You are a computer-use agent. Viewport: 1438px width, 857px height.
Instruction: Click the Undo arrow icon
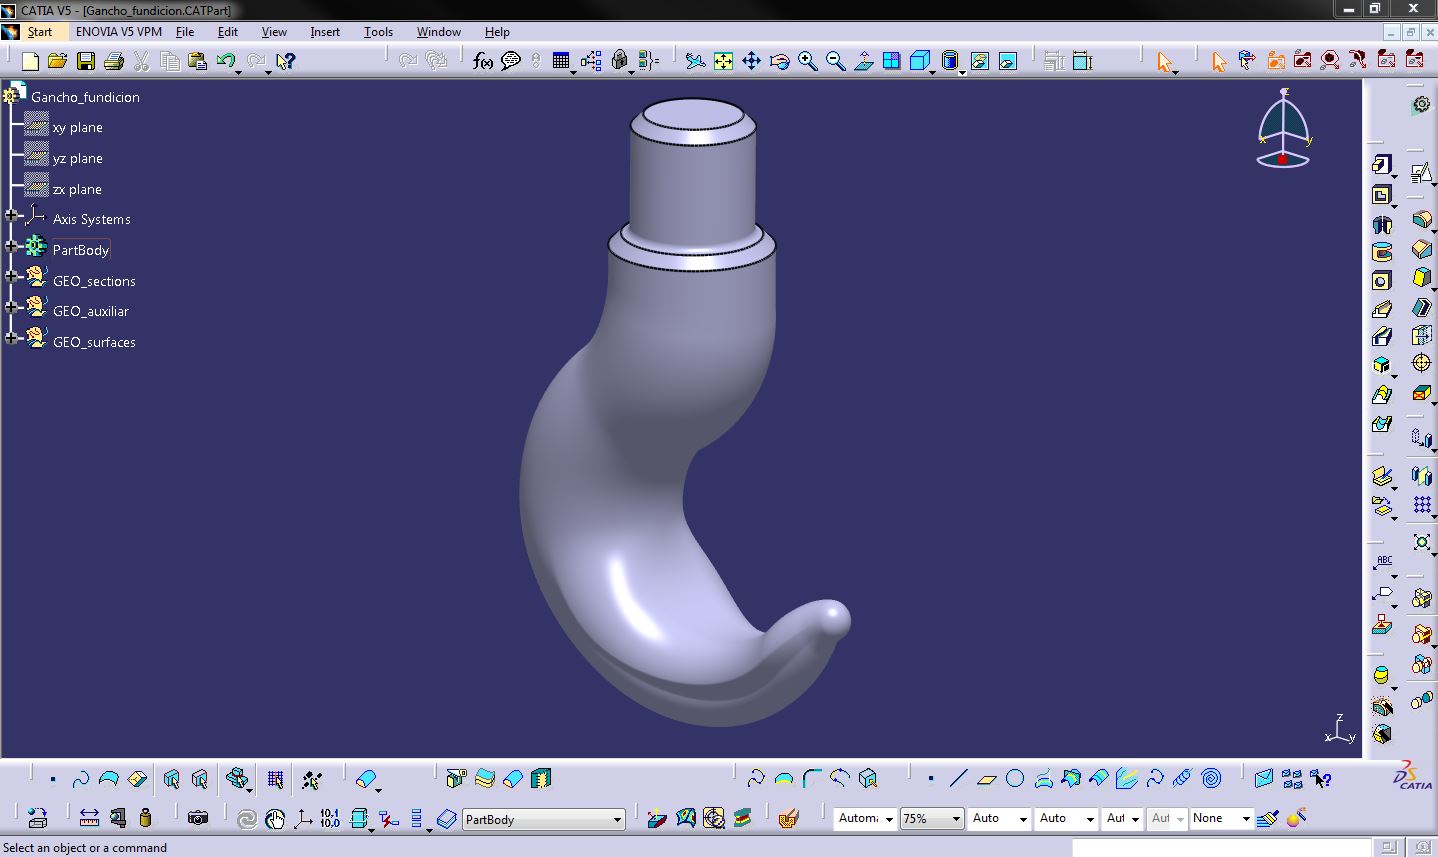[225, 61]
